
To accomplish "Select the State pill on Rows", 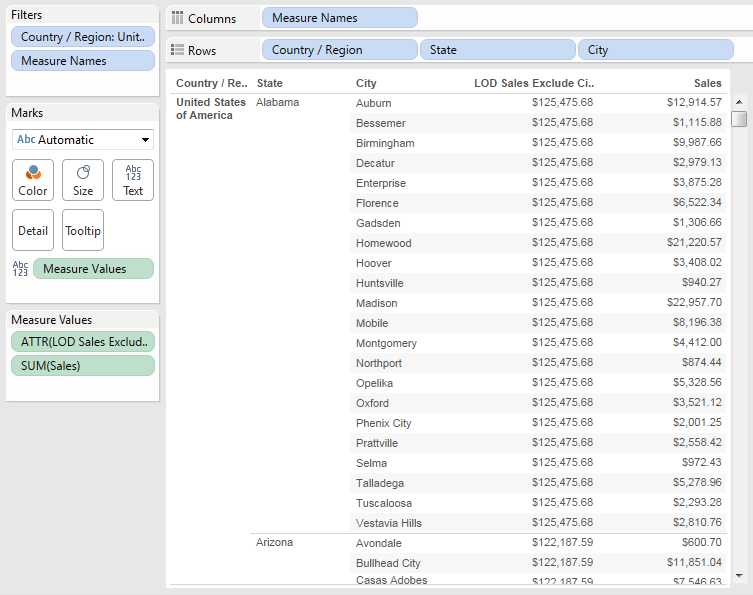I will coord(498,50).
